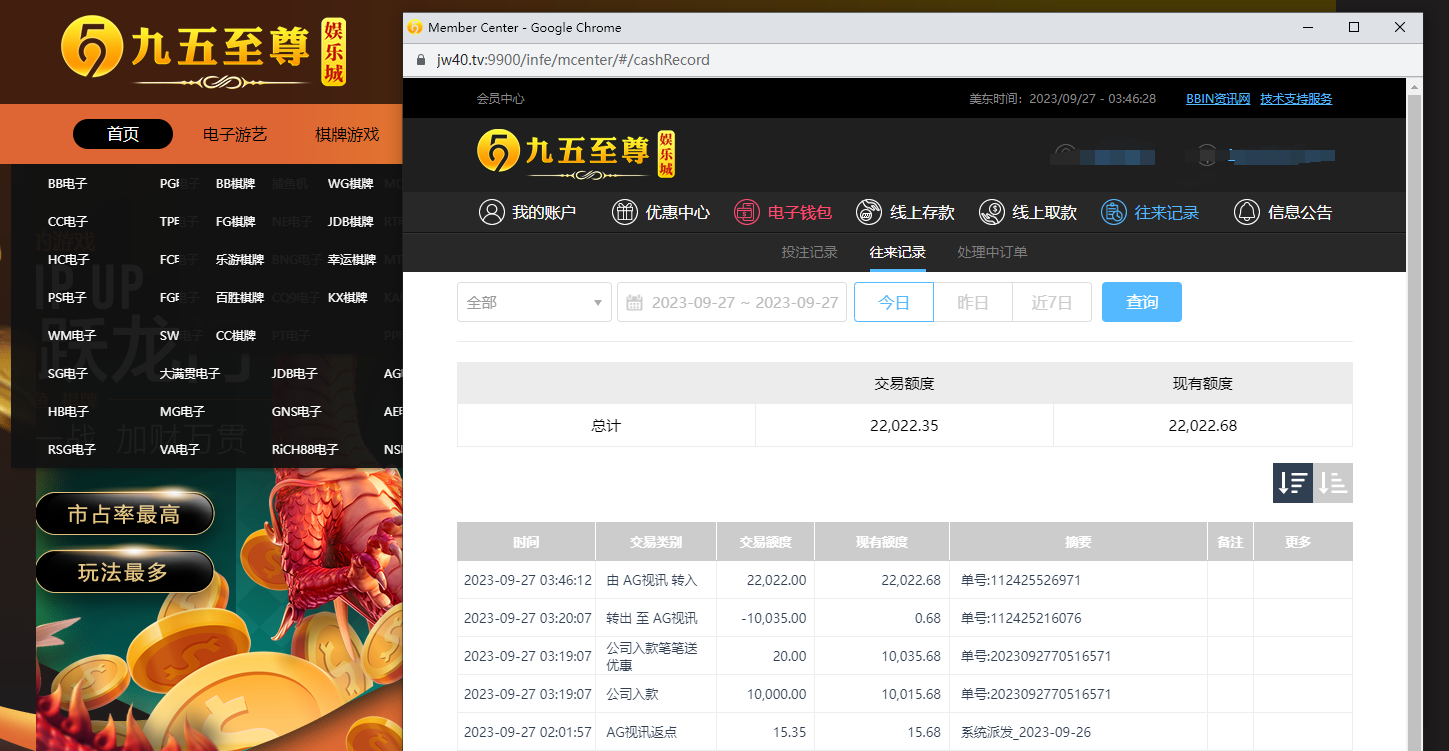Open the 电子钱包 wallet icon

(x=747, y=212)
